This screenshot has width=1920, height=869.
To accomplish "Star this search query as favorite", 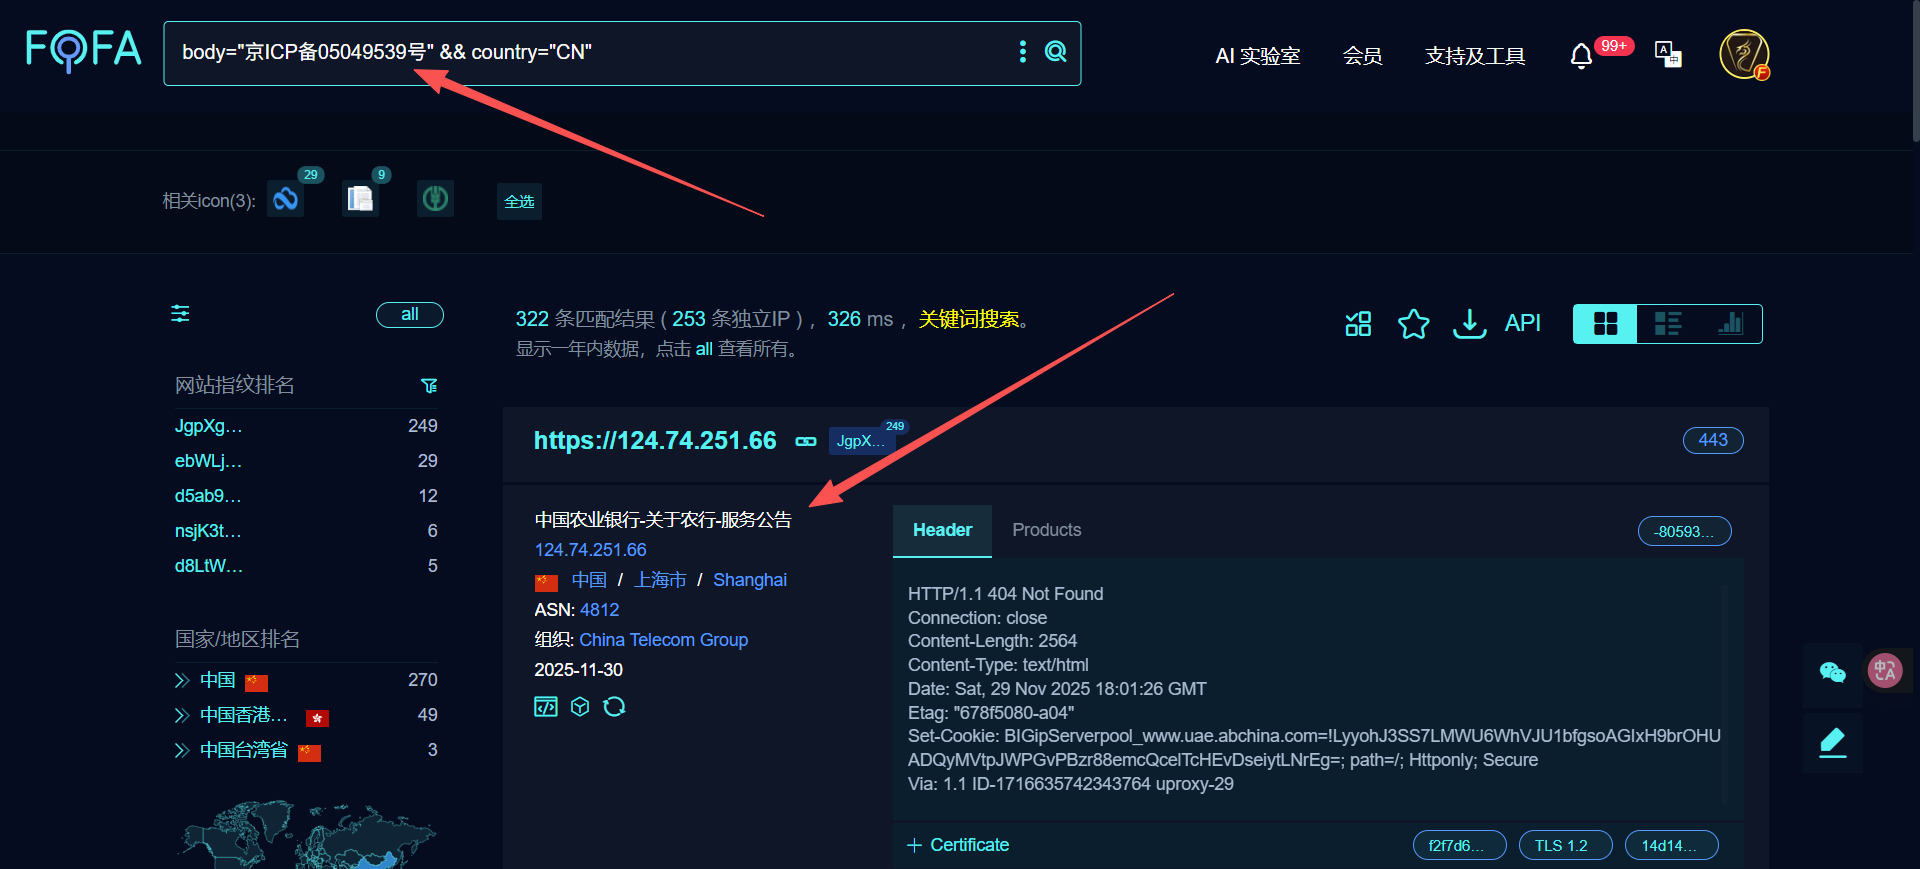I will 1413,324.
